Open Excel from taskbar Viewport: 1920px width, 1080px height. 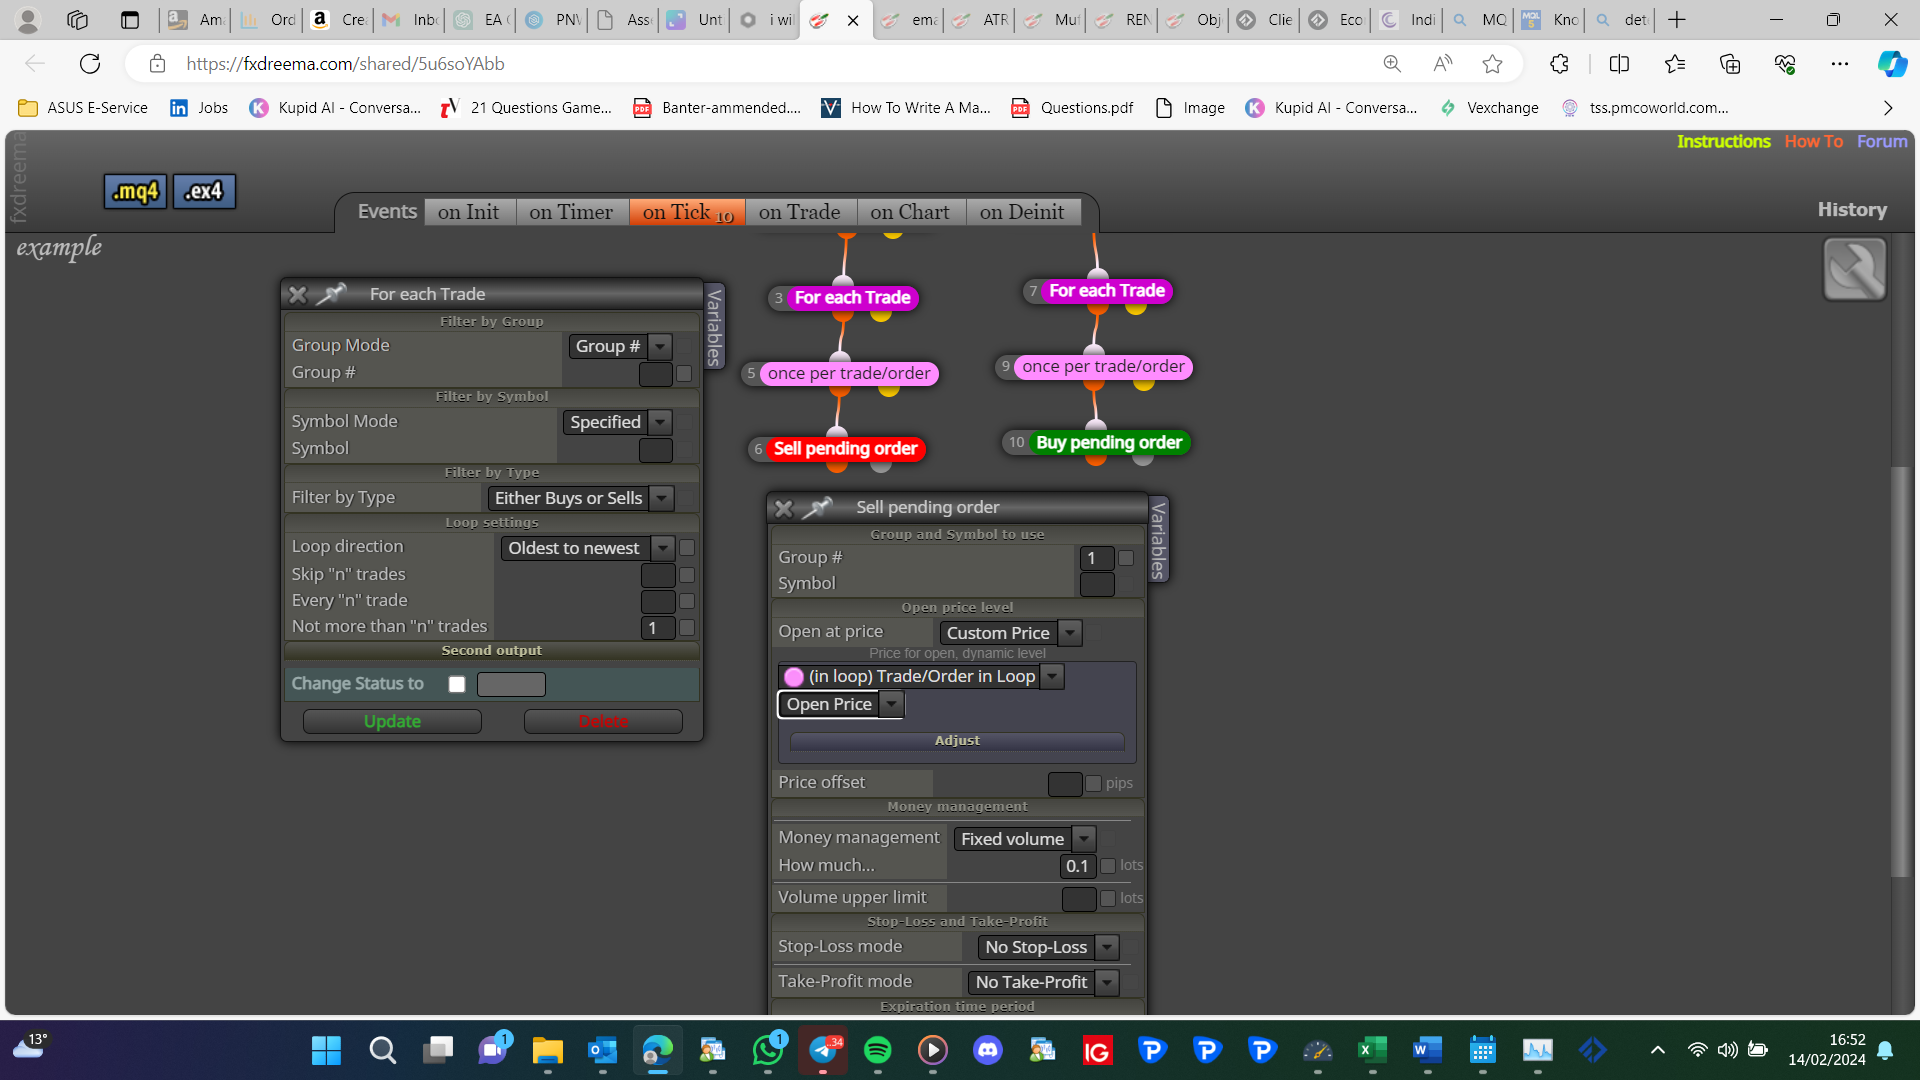(x=1372, y=1050)
